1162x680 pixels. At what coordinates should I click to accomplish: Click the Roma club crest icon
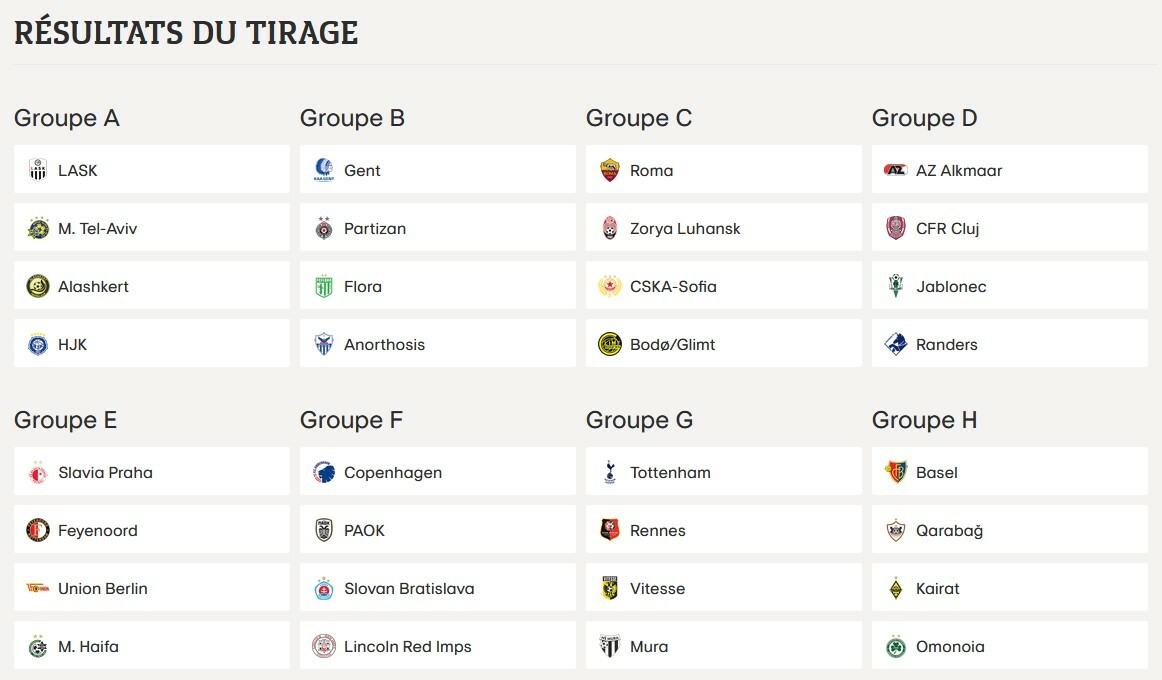tap(610, 170)
